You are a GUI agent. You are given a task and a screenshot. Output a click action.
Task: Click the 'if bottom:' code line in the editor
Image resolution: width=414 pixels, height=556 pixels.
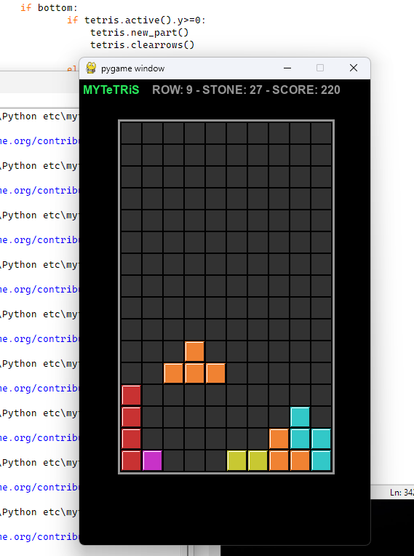pos(49,8)
